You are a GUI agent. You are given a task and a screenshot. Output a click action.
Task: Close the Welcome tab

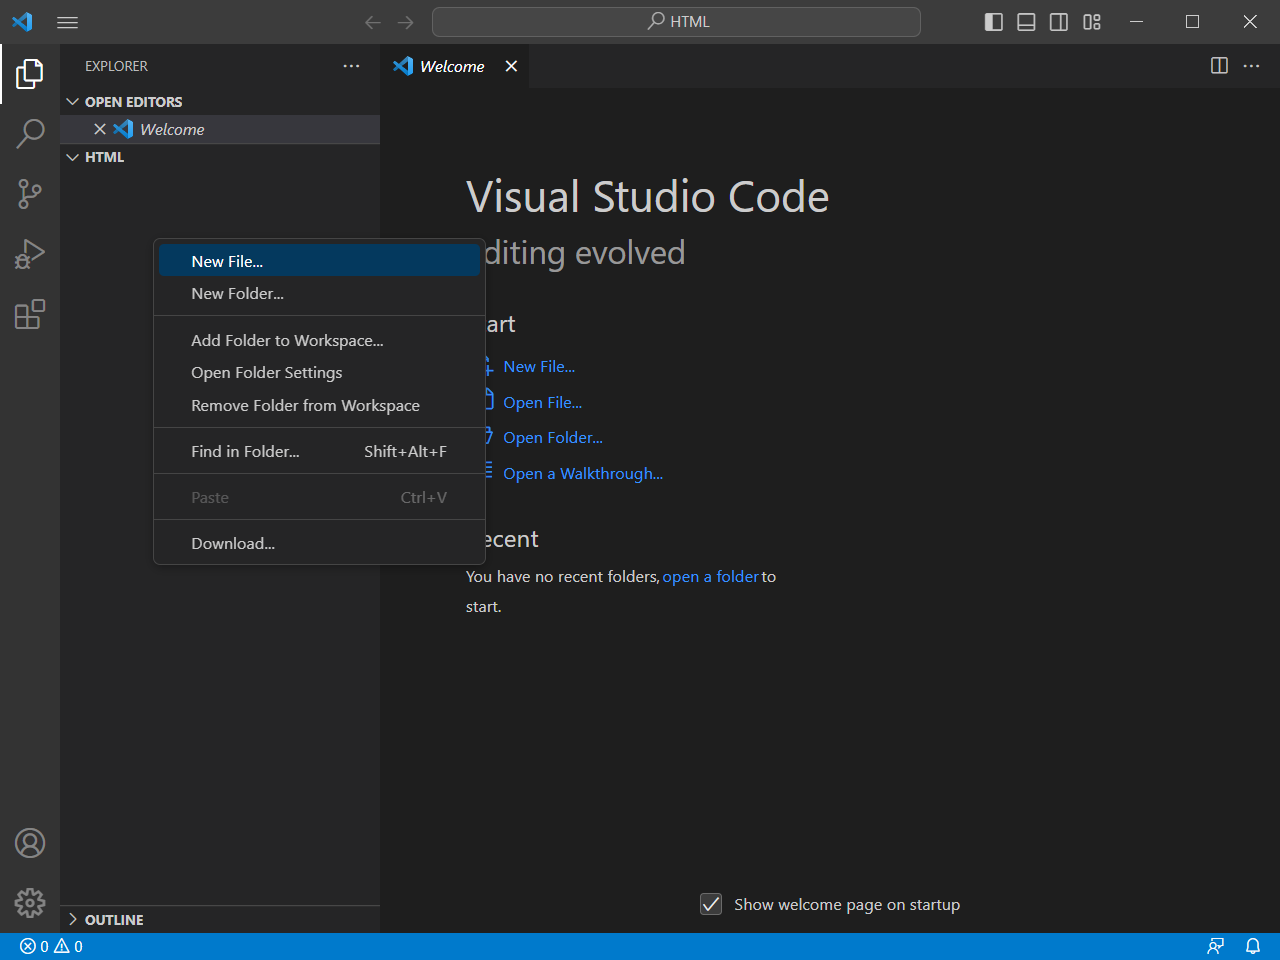click(x=511, y=66)
